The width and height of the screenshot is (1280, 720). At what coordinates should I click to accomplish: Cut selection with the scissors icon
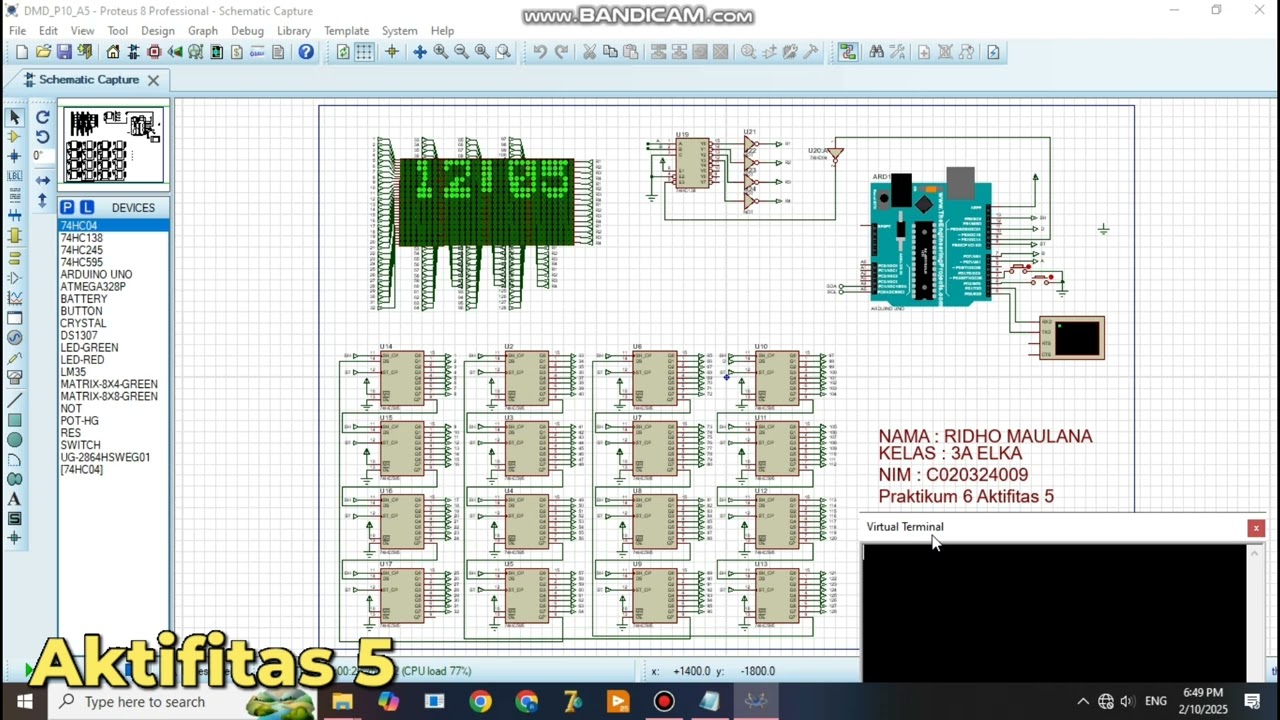pos(589,52)
